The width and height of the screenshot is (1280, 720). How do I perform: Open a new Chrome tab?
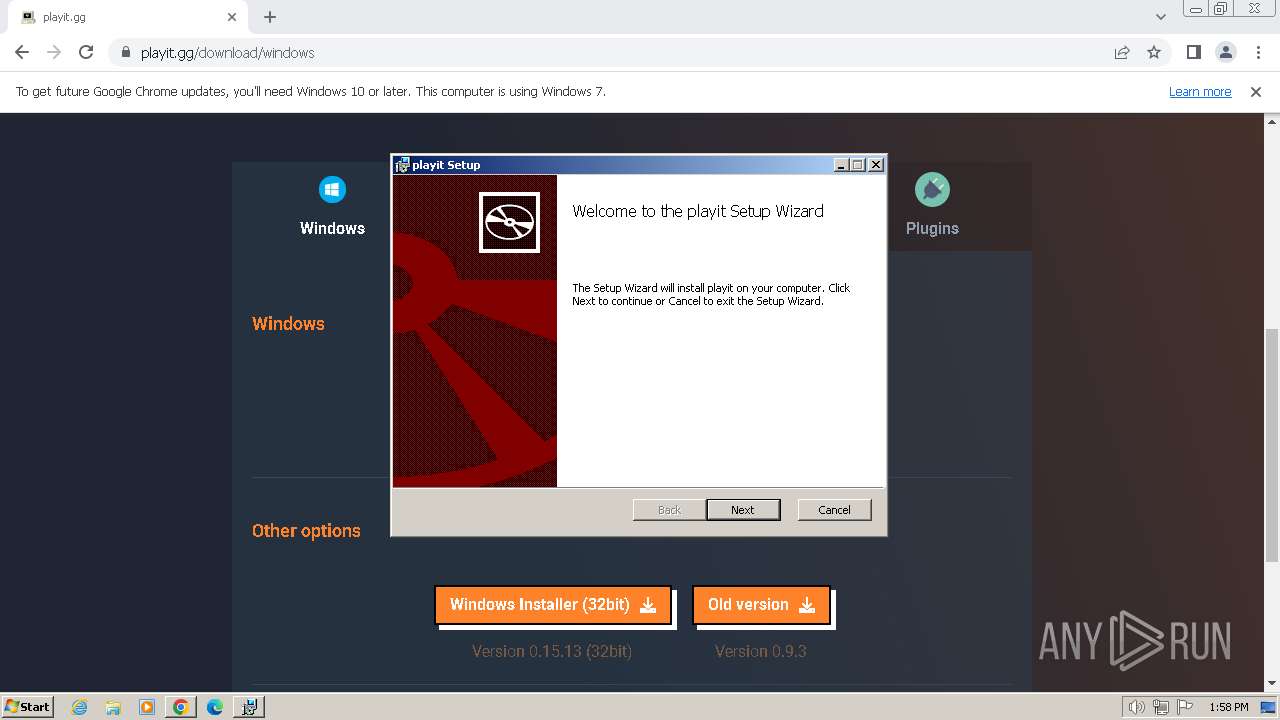coord(270,17)
